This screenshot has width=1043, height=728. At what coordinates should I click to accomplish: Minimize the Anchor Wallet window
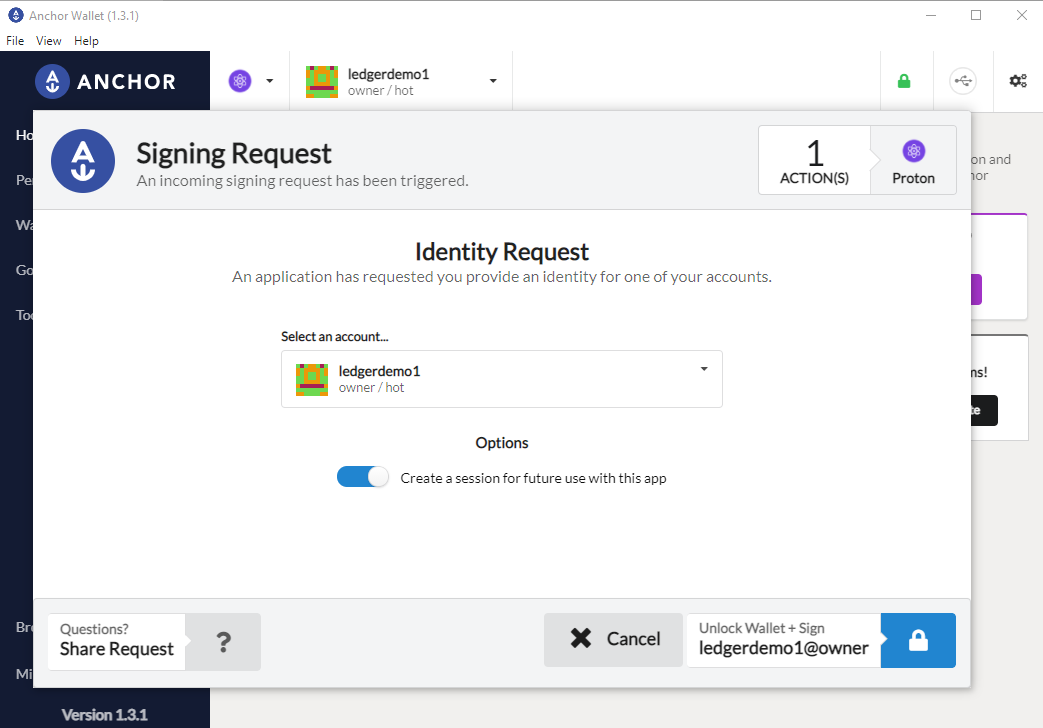click(931, 15)
